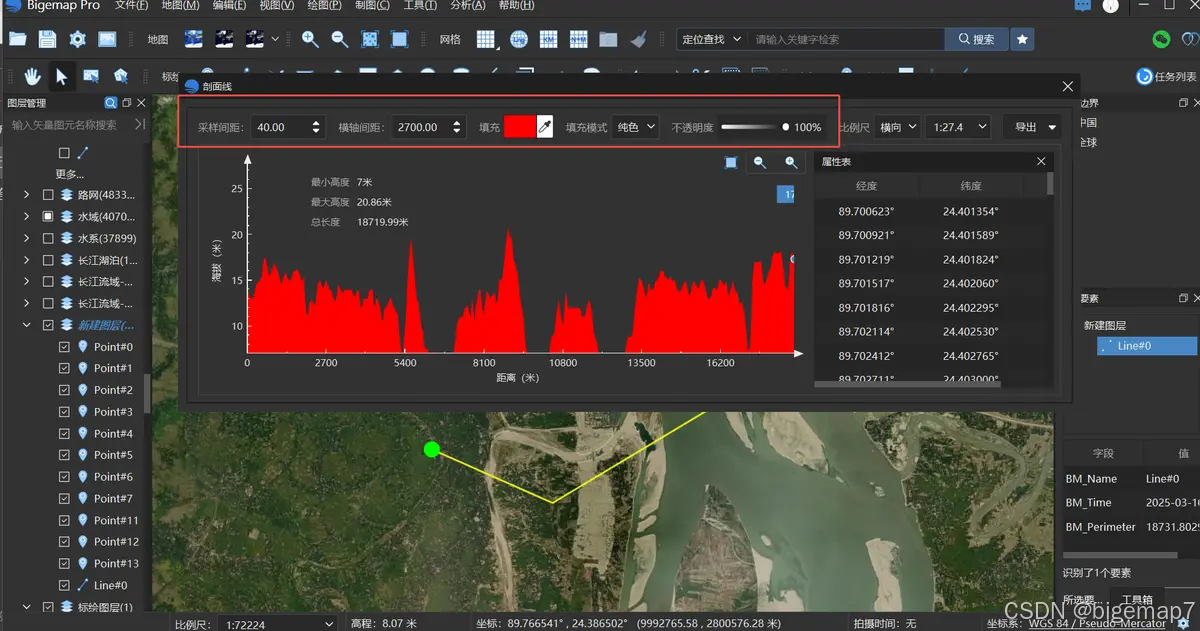Click the 搜索 search button

976,39
